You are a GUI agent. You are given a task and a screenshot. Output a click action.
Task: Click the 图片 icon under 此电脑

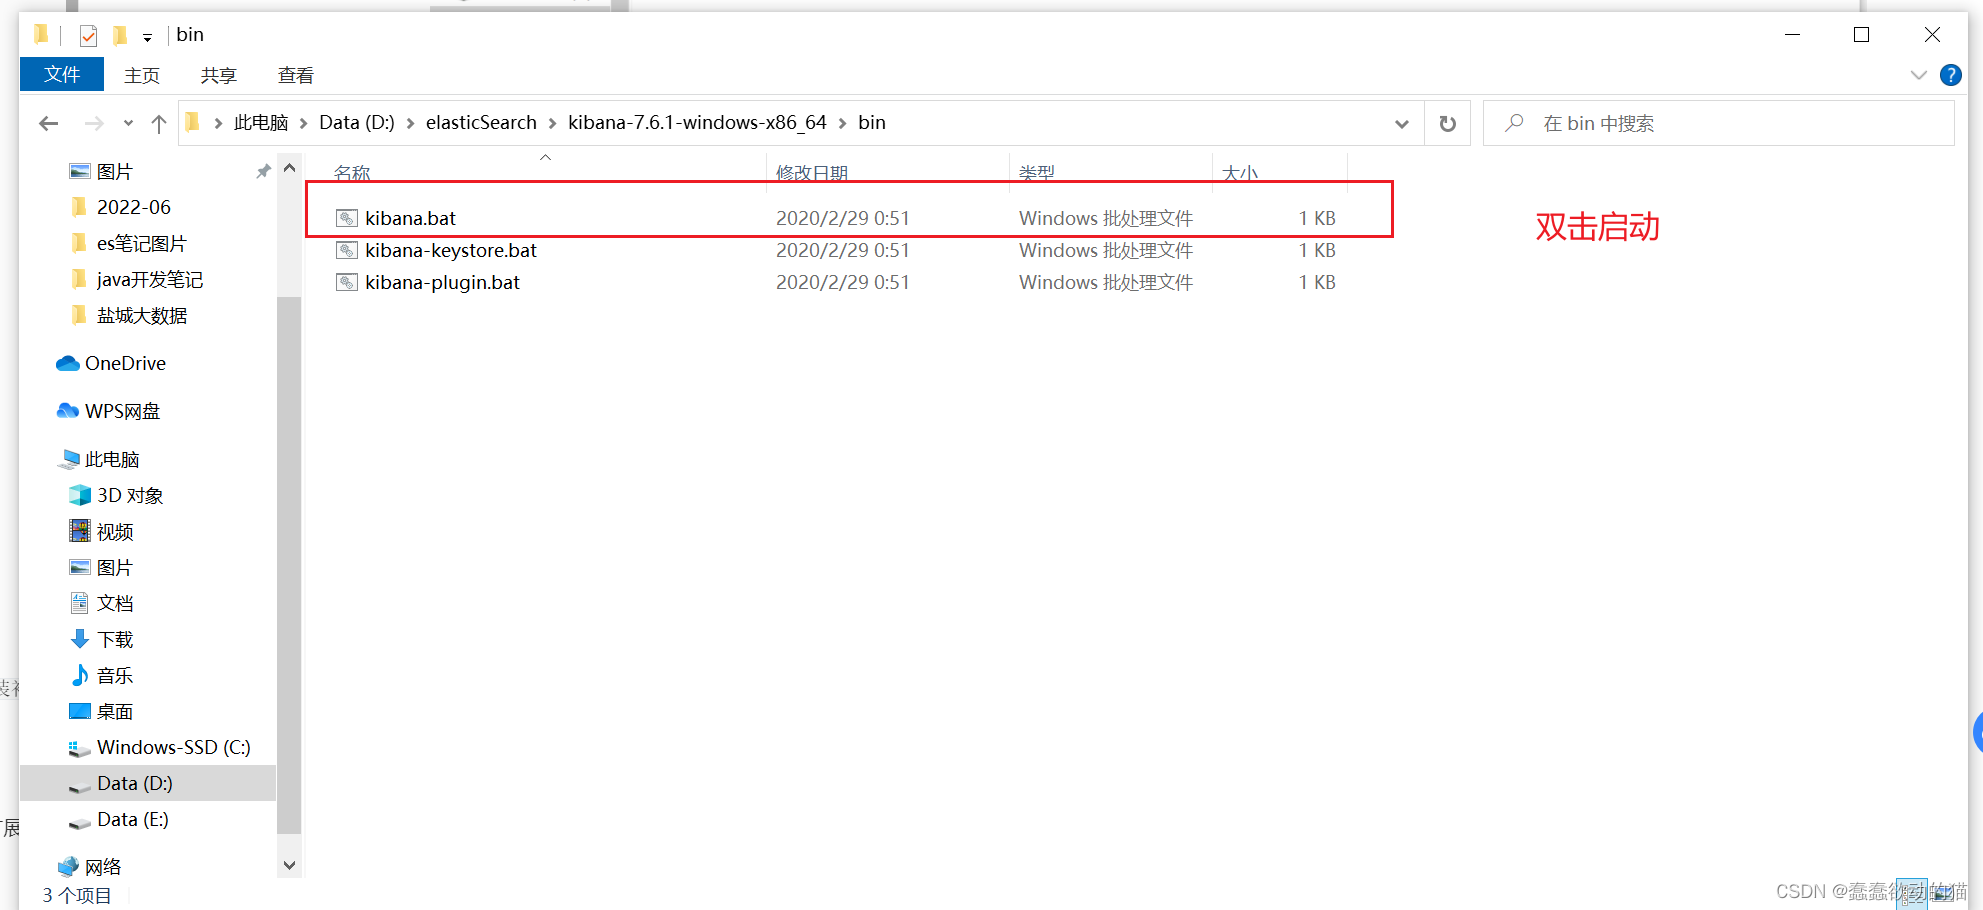point(80,567)
